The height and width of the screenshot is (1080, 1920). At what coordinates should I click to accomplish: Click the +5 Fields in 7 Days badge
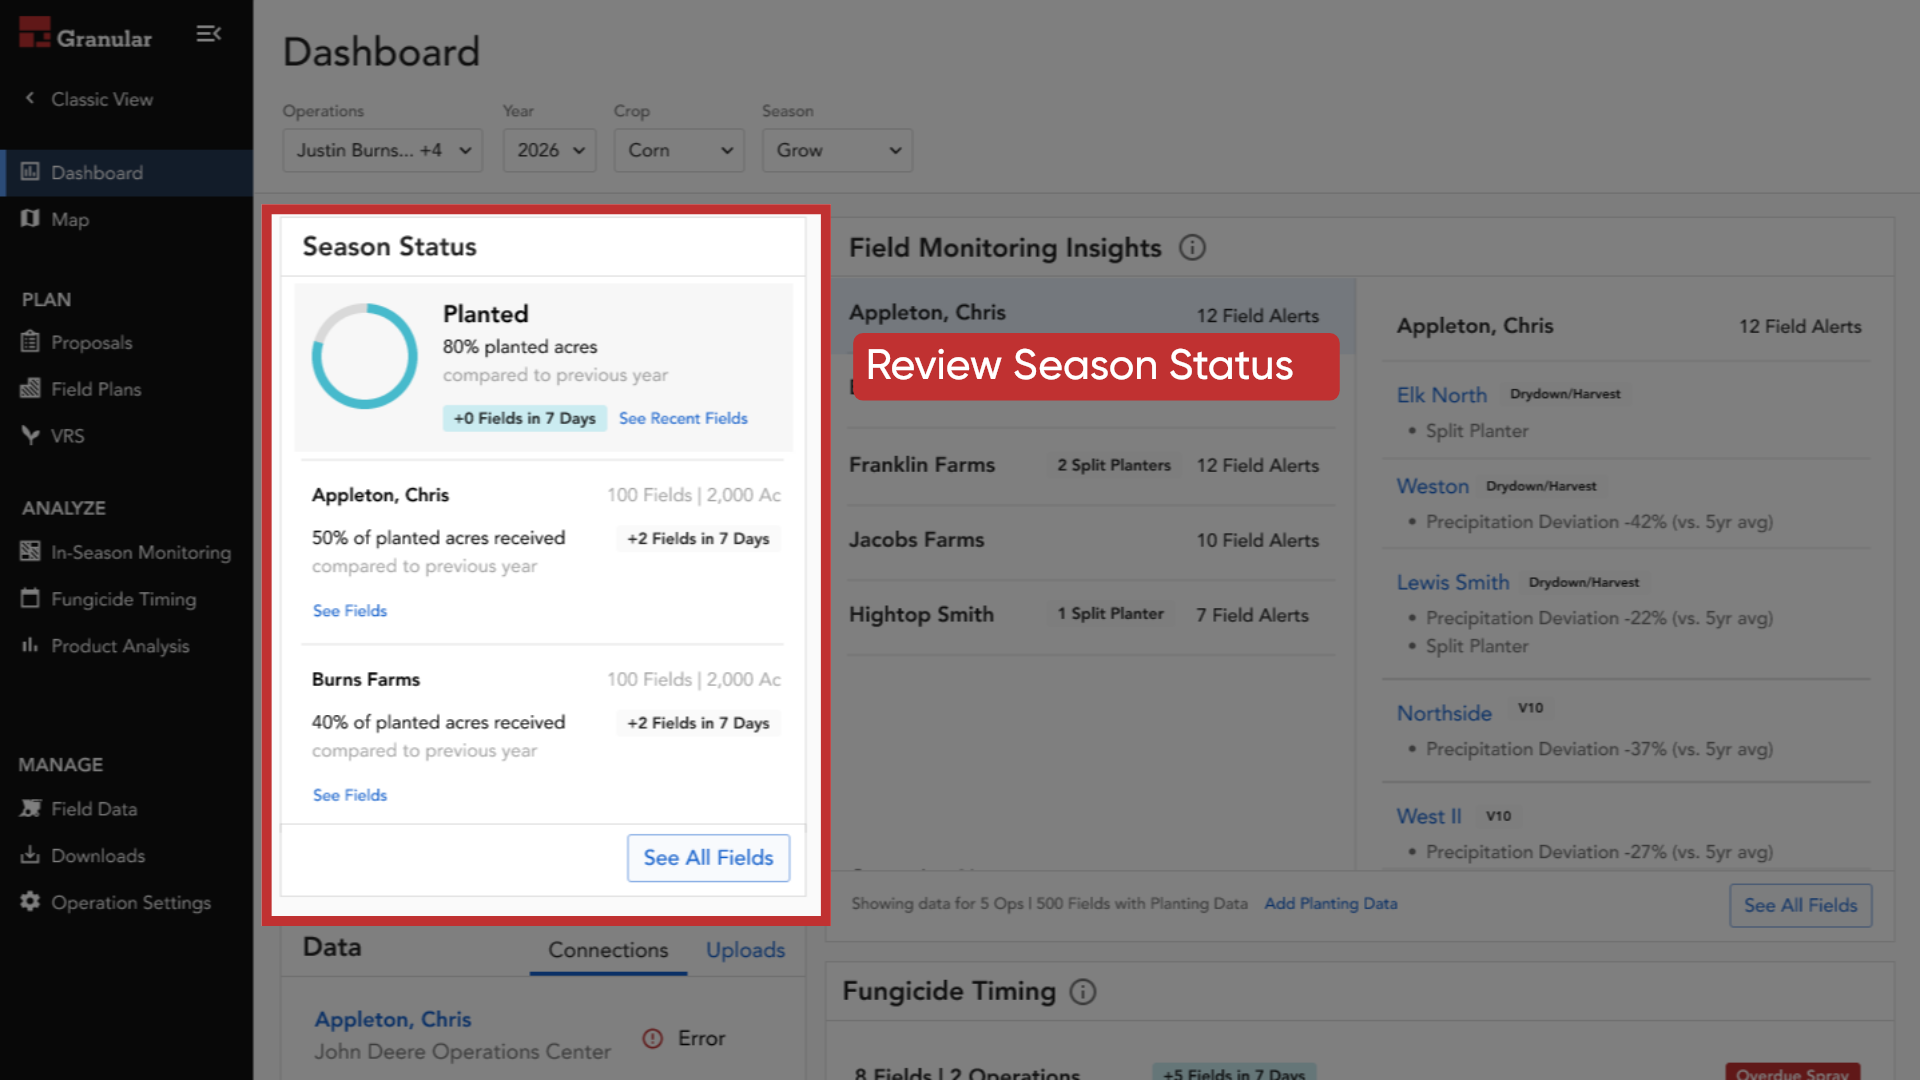[x=1234, y=1072]
